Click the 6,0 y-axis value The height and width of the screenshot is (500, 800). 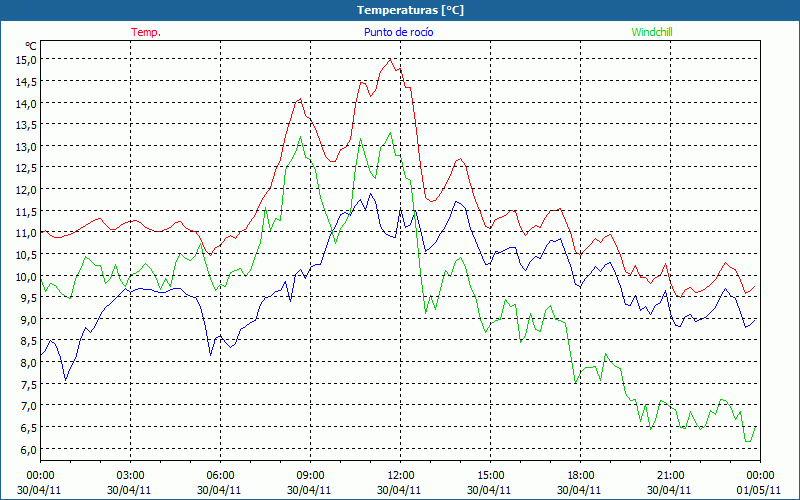(x=28, y=449)
